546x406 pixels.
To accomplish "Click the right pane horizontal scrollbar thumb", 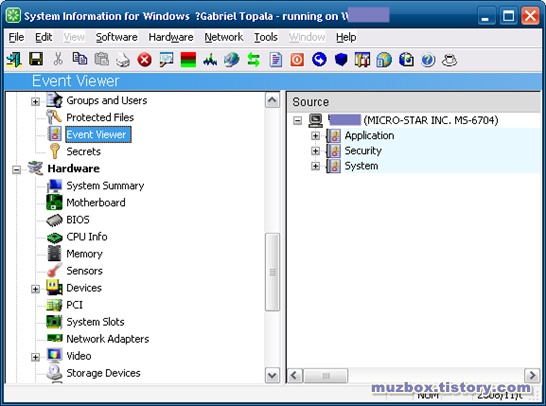I will coord(325,376).
